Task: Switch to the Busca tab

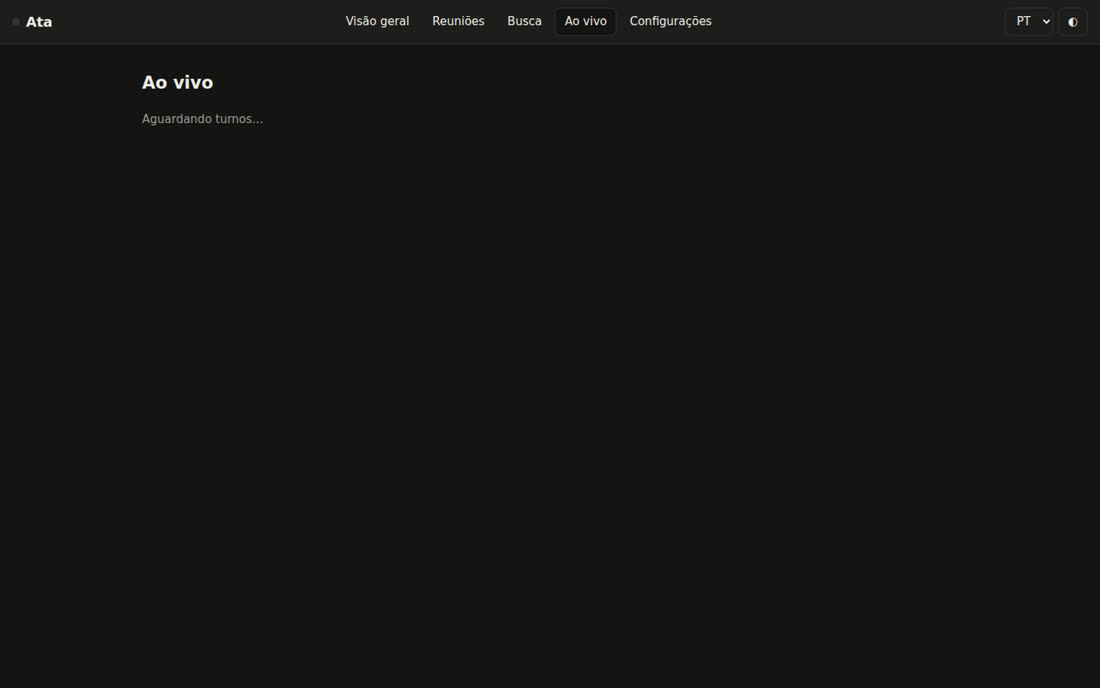Action: [524, 22]
